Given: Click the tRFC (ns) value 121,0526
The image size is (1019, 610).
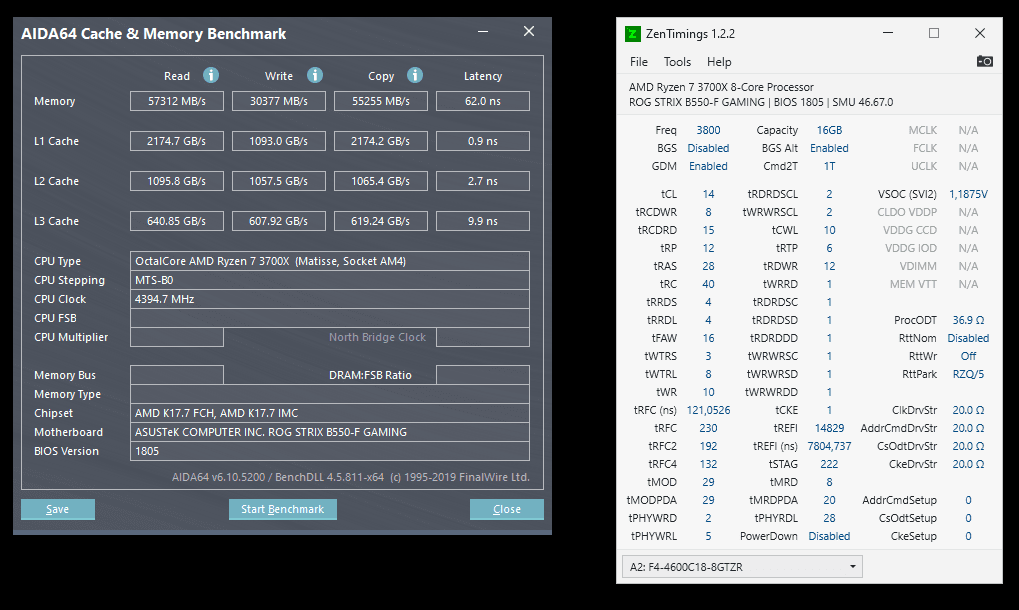Looking at the screenshot, I should pos(708,411).
